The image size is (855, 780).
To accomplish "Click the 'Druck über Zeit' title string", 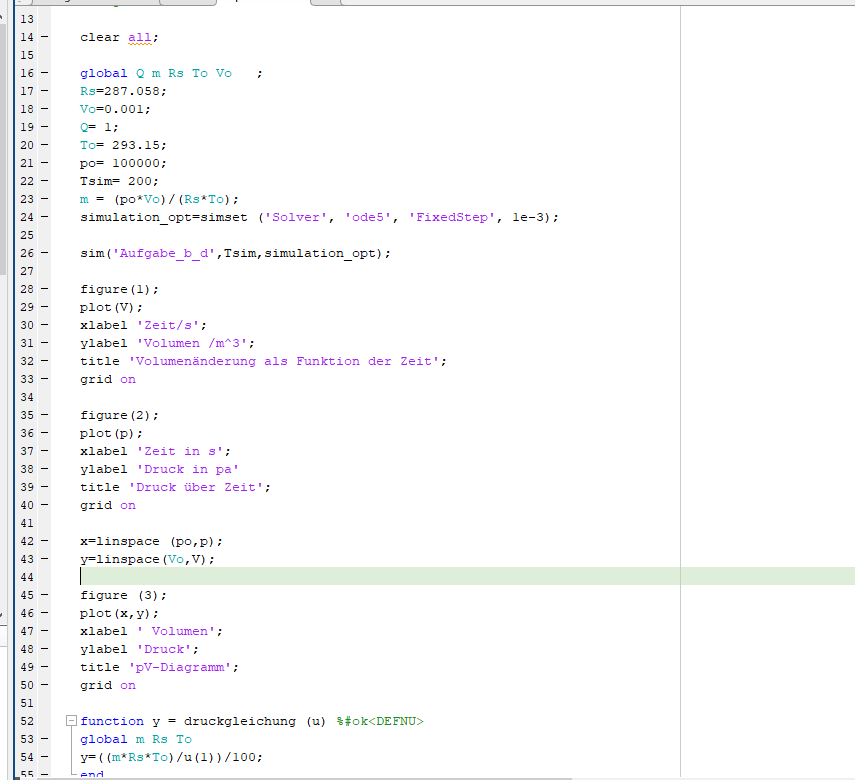I will point(195,487).
